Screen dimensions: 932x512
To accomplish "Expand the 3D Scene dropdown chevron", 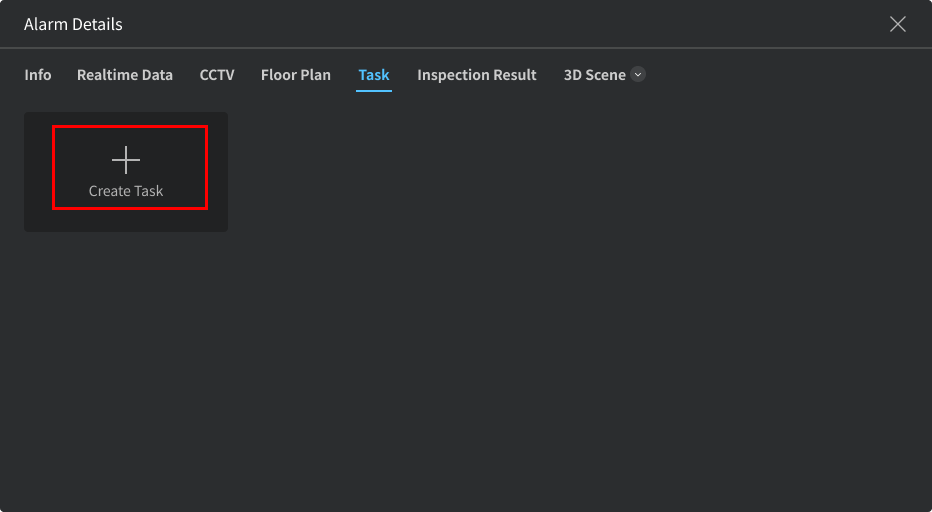I will point(638,75).
